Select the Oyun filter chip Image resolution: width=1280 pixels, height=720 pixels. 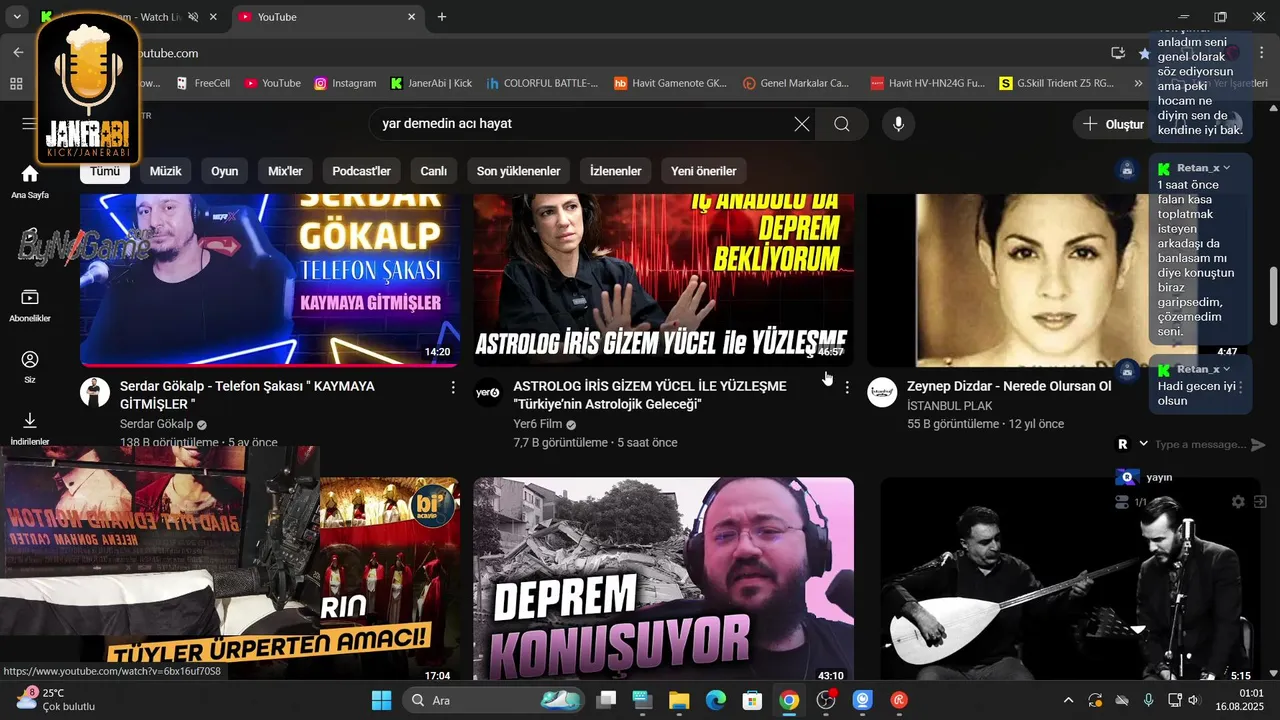click(x=225, y=171)
